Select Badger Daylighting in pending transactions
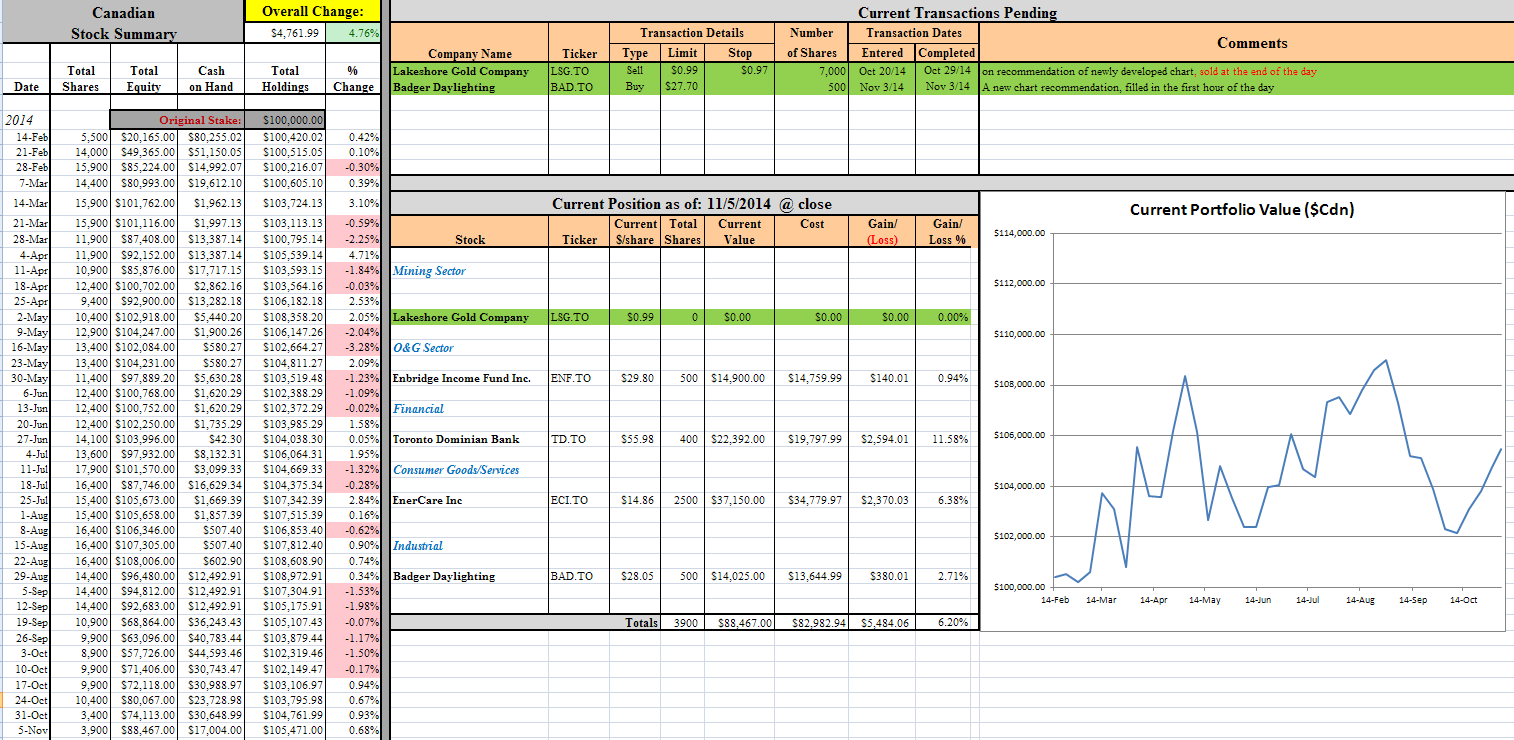The height and width of the screenshot is (740, 1514). pyautogui.click(x=469, y=87)
